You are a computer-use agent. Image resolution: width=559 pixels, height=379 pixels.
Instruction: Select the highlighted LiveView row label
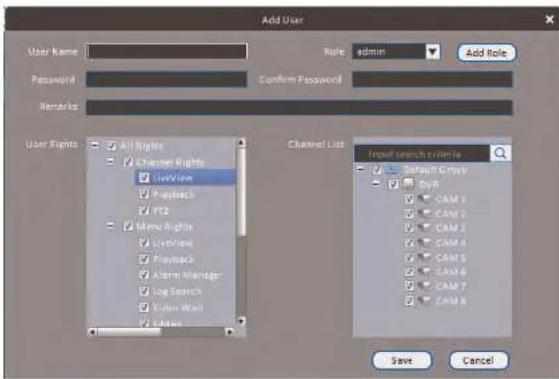coord(173,178)
